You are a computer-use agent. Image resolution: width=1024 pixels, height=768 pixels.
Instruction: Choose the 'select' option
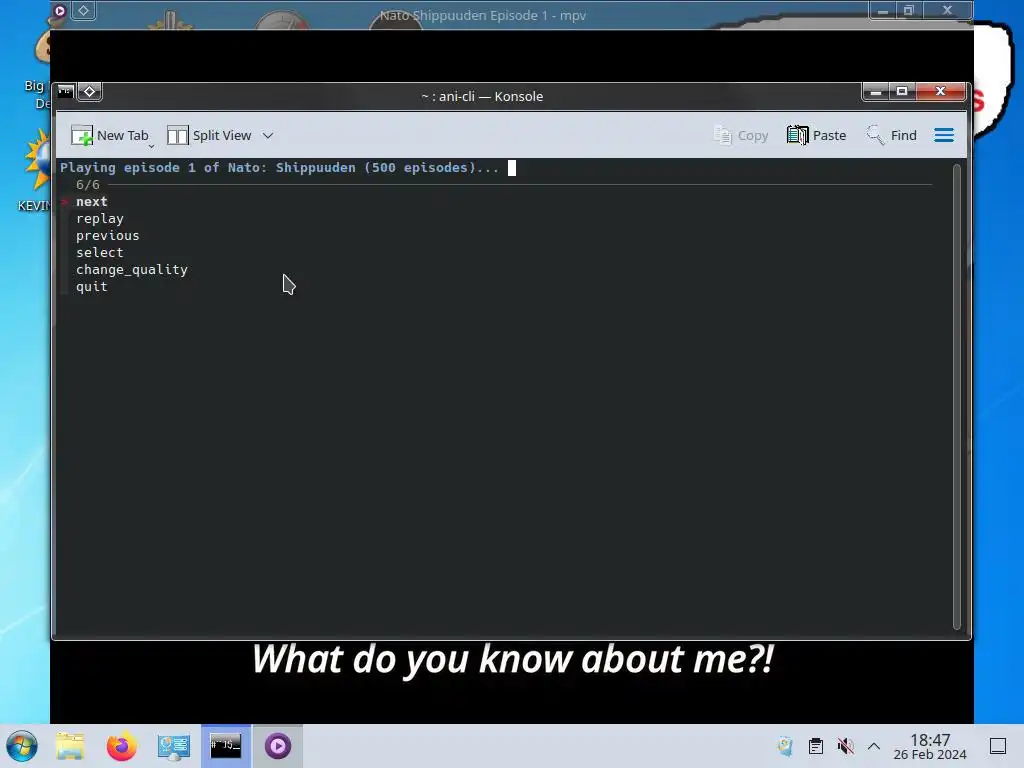click(100, 253)
